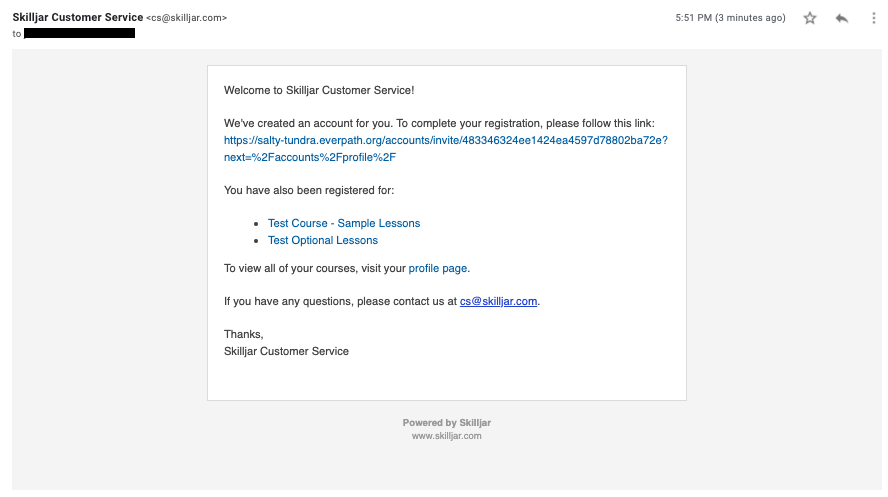The height and width of the screenshot is (497, 888).
Task: Click 'Powered by Skilljar' footer text
Action: tap(446, 423)
